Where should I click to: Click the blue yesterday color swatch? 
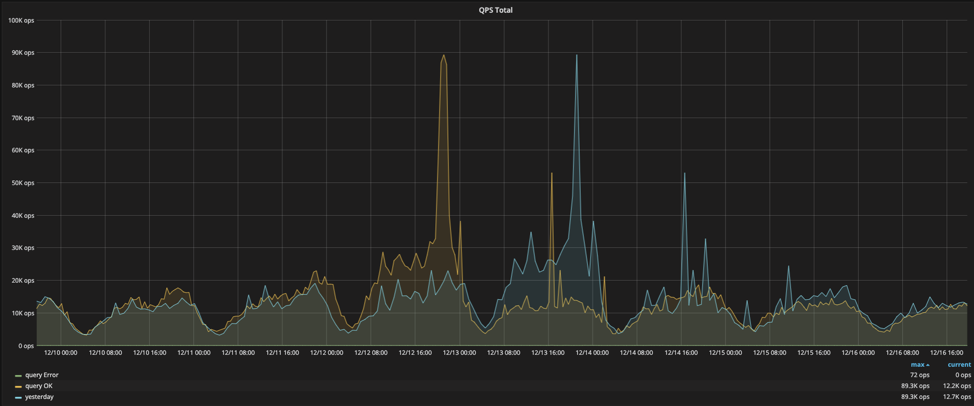tap(18, 397)
